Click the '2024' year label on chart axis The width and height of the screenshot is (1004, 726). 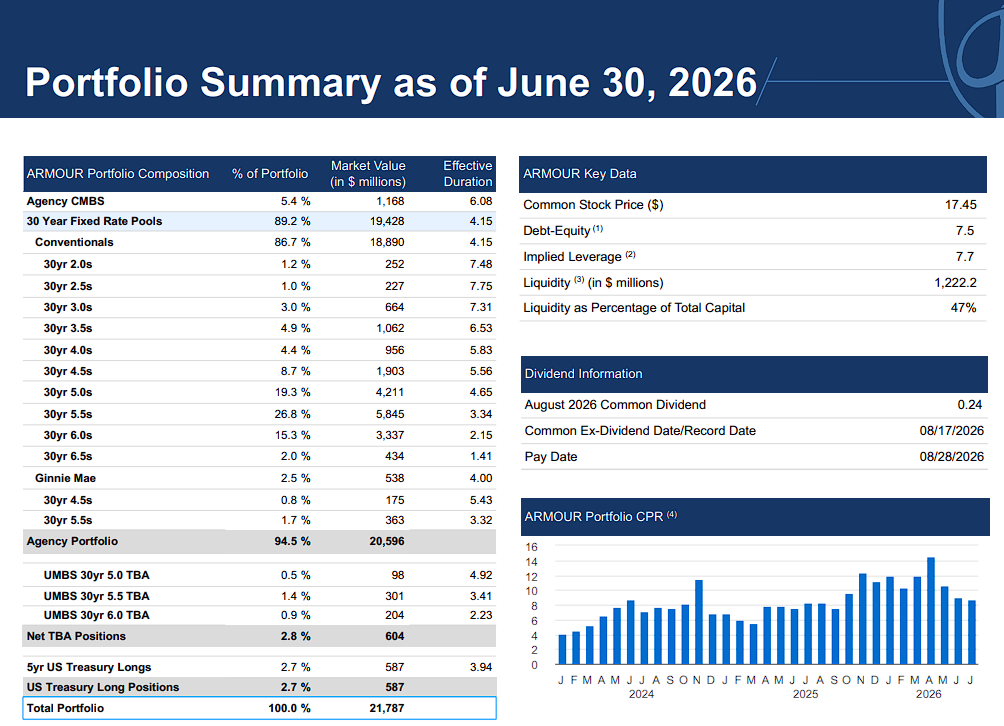tap(642, 695)
